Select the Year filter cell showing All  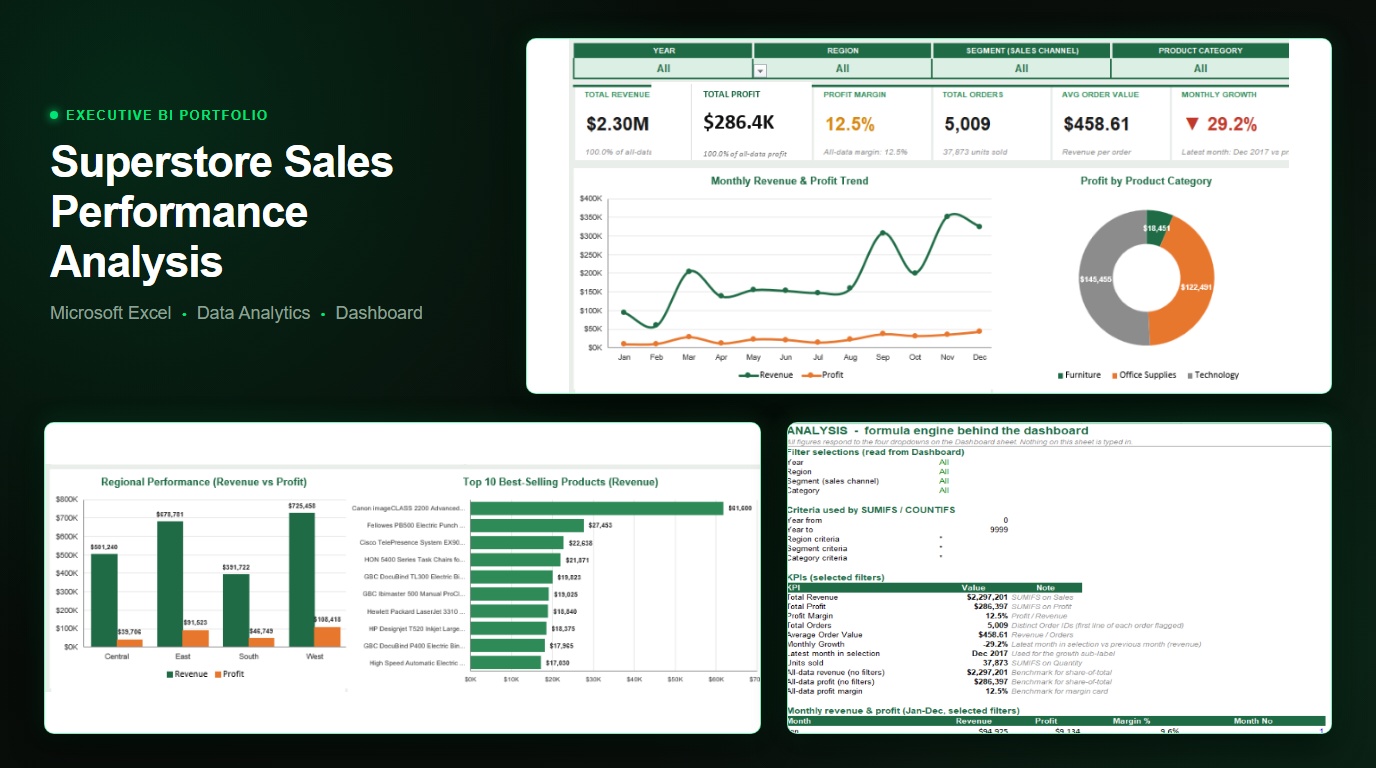pyautogui.click(x=663, y=68)
